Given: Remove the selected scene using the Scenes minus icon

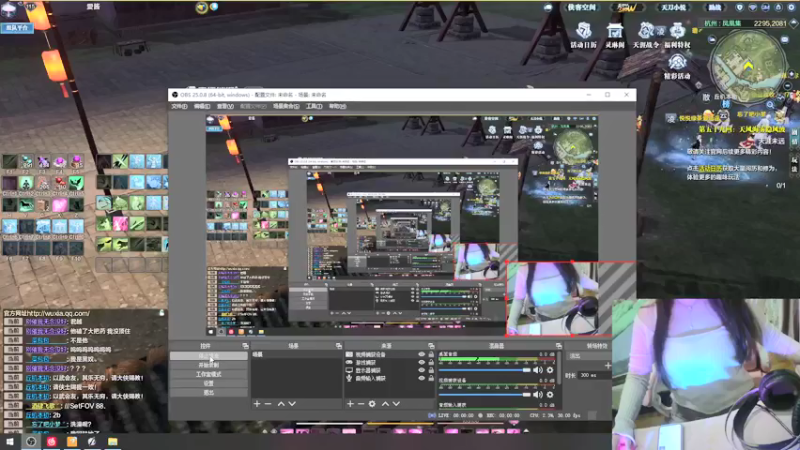Looking at the screenshot, I should pos(268,404).
